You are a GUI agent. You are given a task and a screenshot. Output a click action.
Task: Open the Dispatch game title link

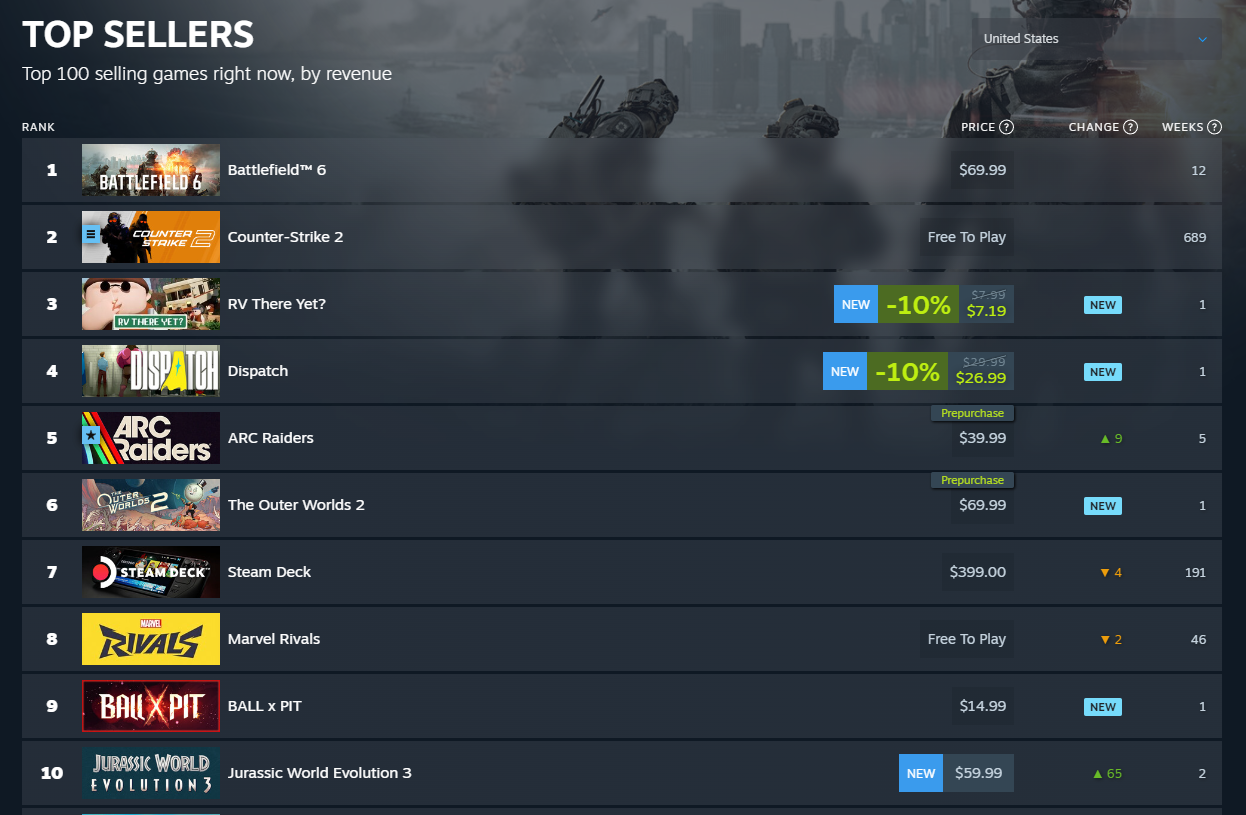tap(258, 371)
